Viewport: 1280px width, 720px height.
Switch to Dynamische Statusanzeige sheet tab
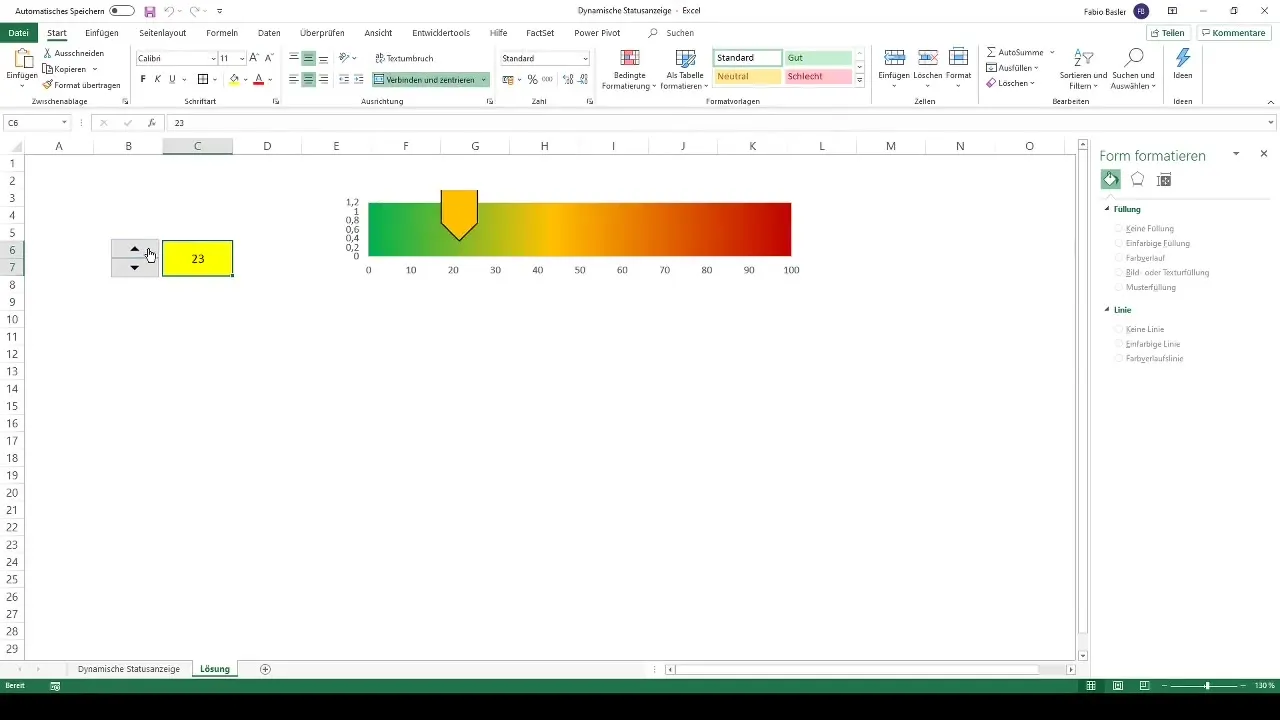pyautogui.click(x=129, y=669)
